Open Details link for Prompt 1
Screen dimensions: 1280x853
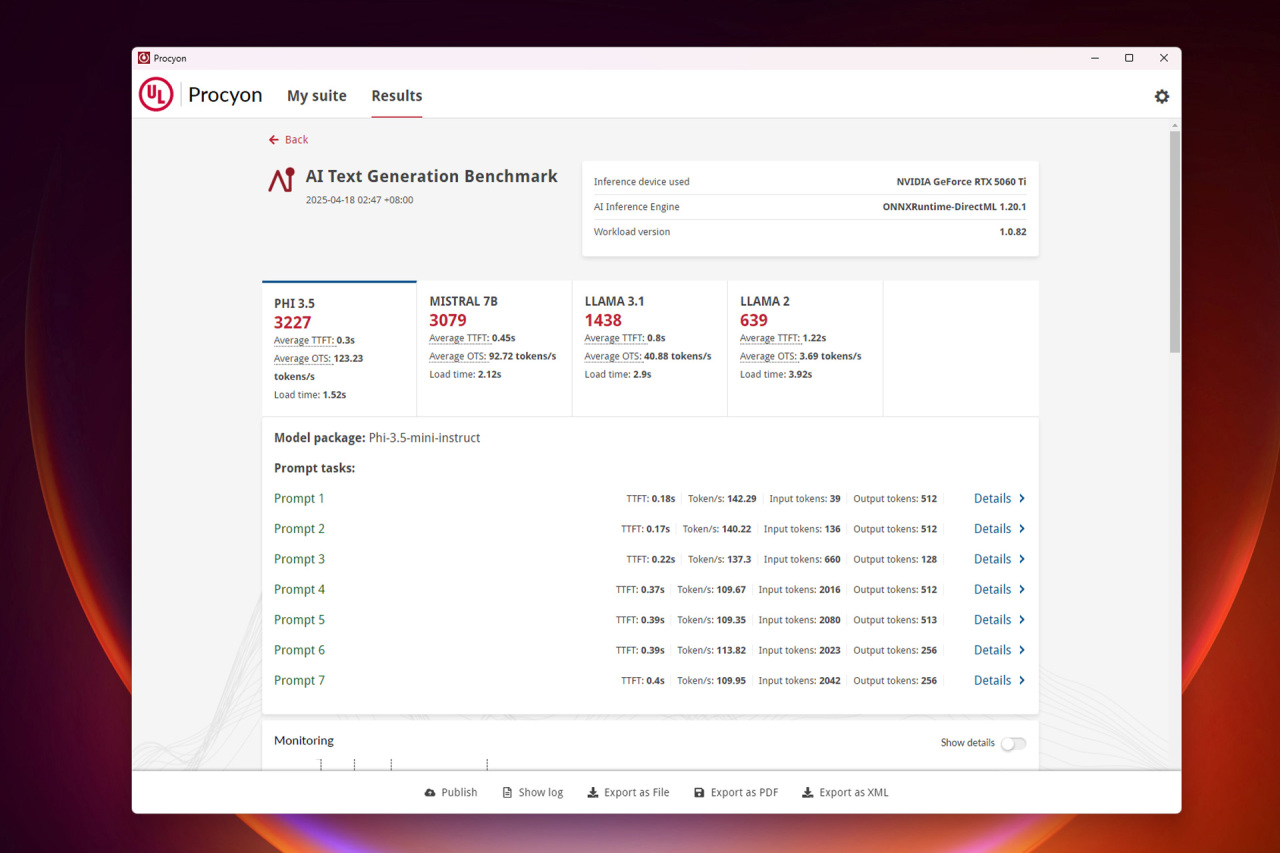point(992,499)
